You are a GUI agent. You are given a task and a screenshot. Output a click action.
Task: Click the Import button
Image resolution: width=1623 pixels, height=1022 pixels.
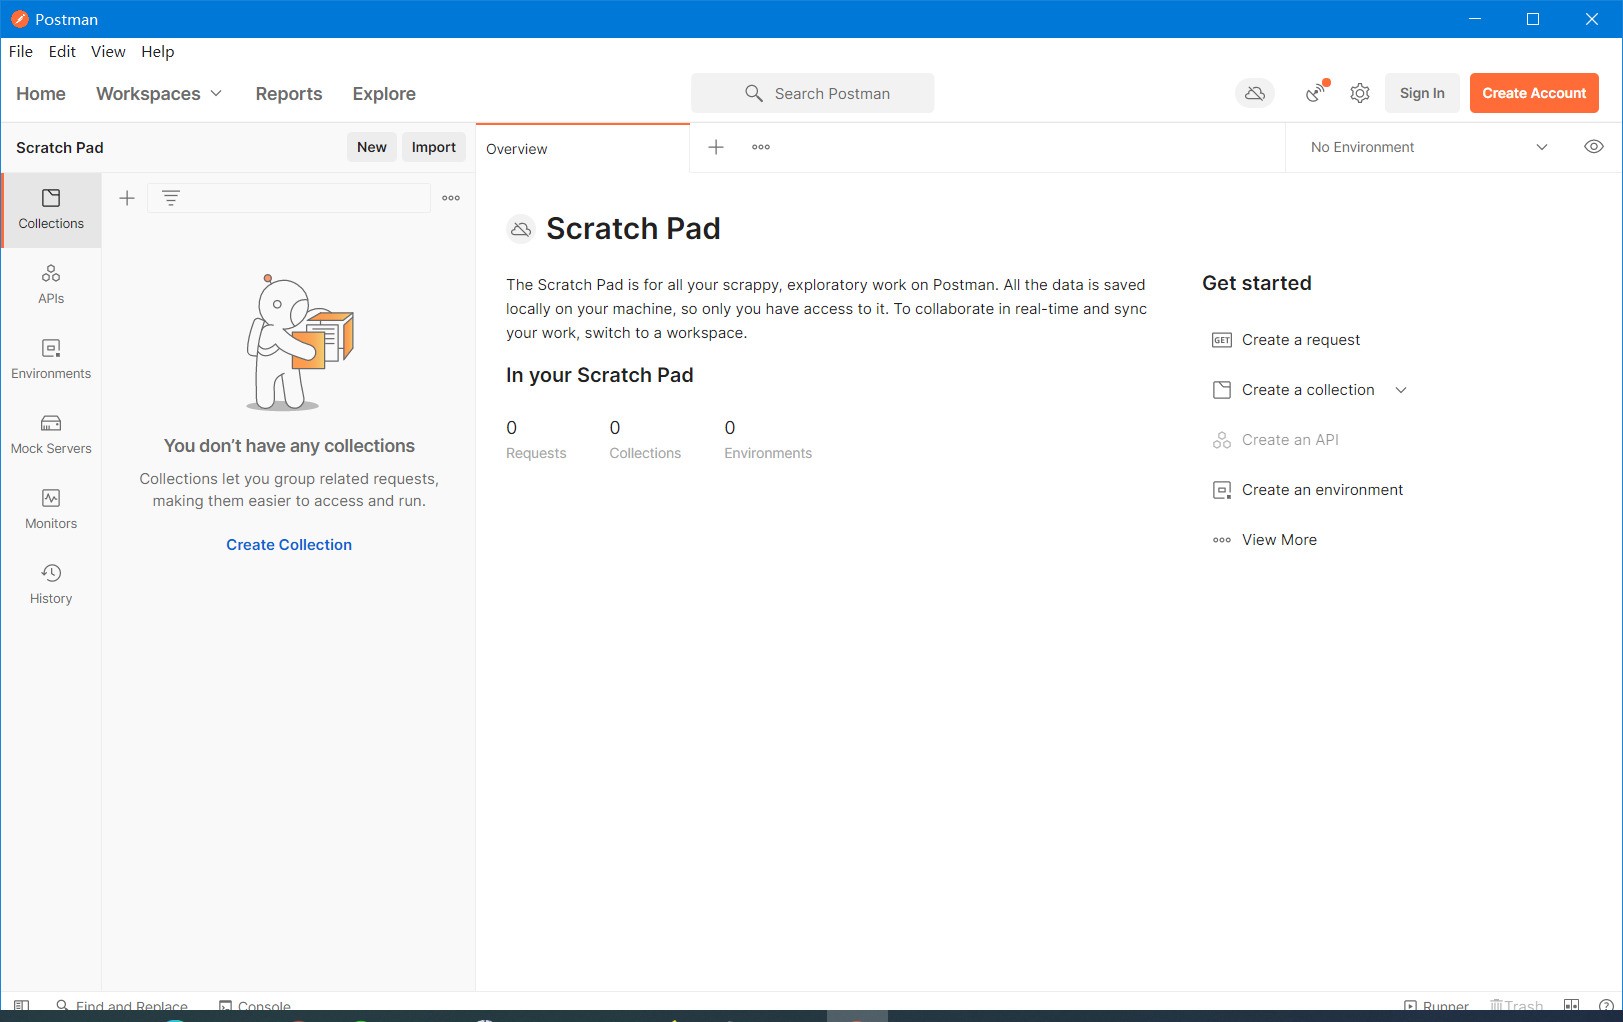434,147
